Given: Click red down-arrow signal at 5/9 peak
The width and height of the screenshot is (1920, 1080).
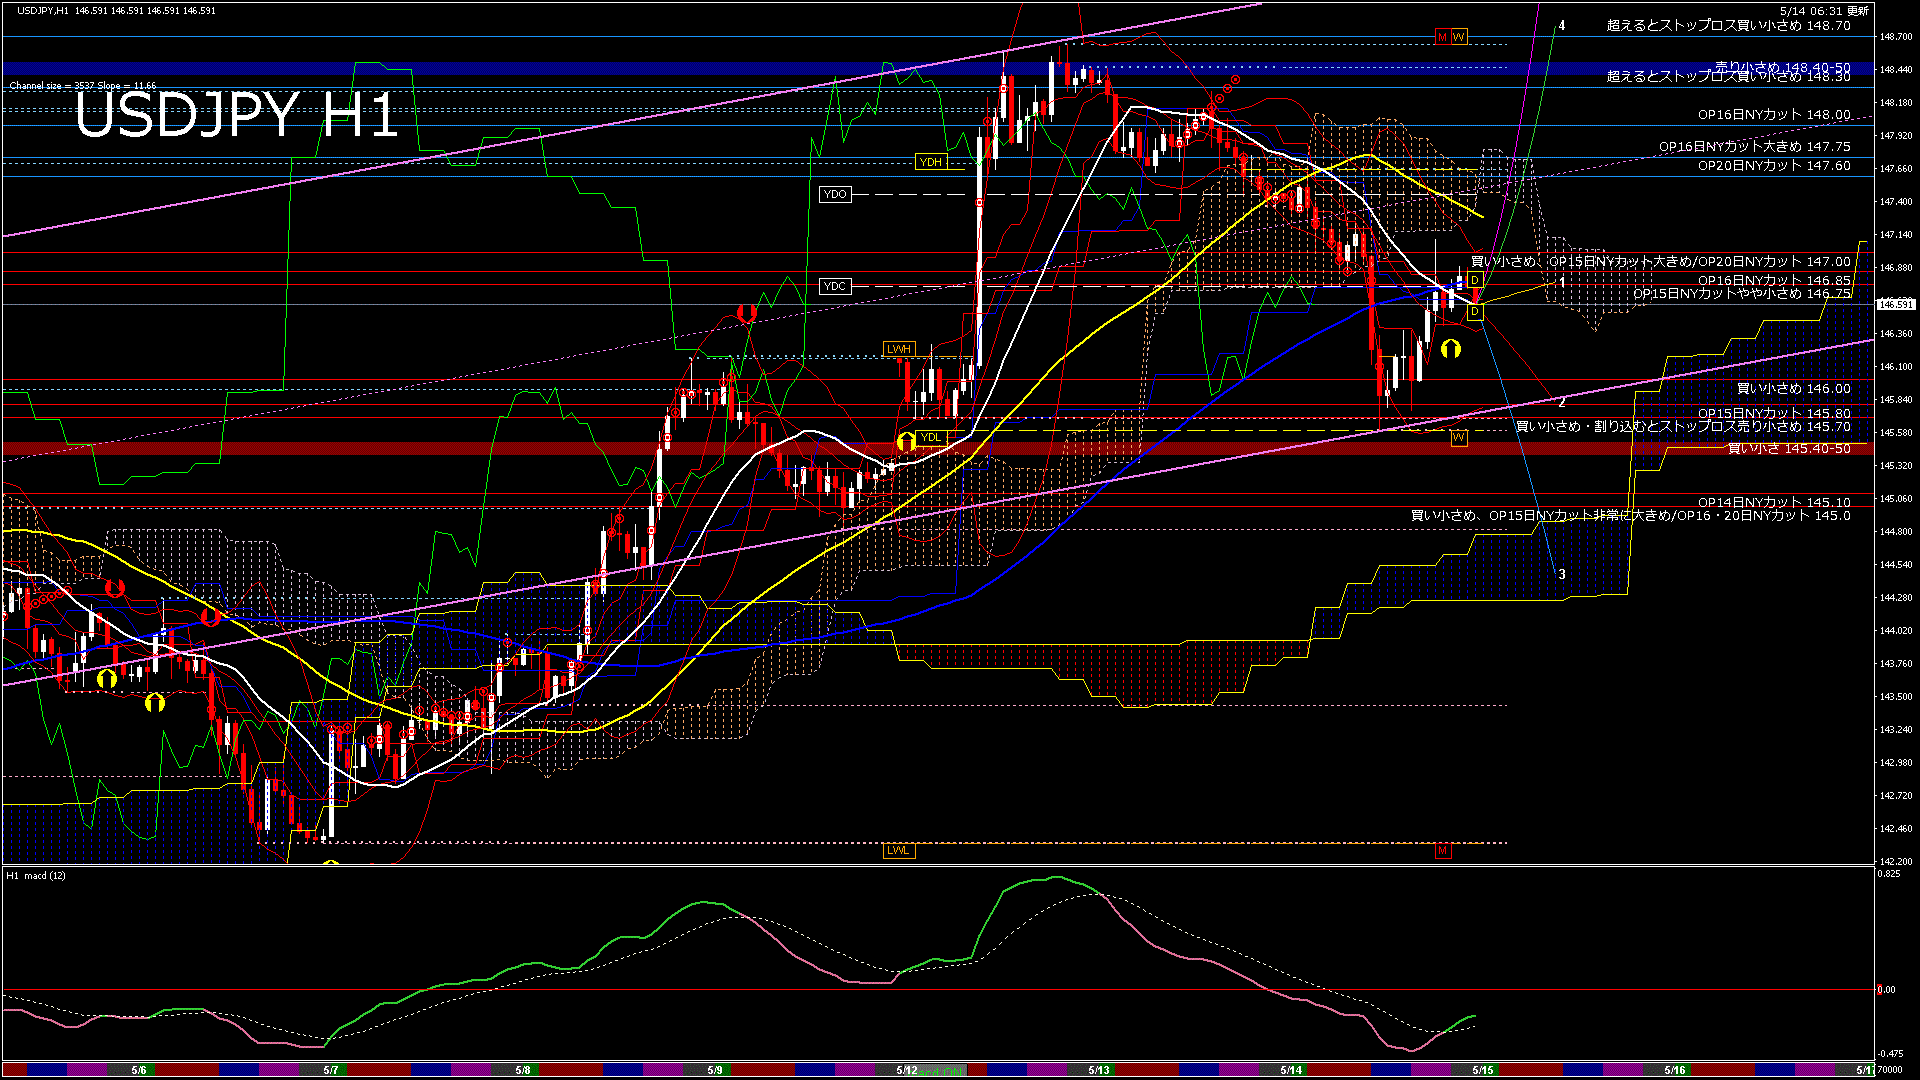Looking at the screenshot, I should coord(745,313).
